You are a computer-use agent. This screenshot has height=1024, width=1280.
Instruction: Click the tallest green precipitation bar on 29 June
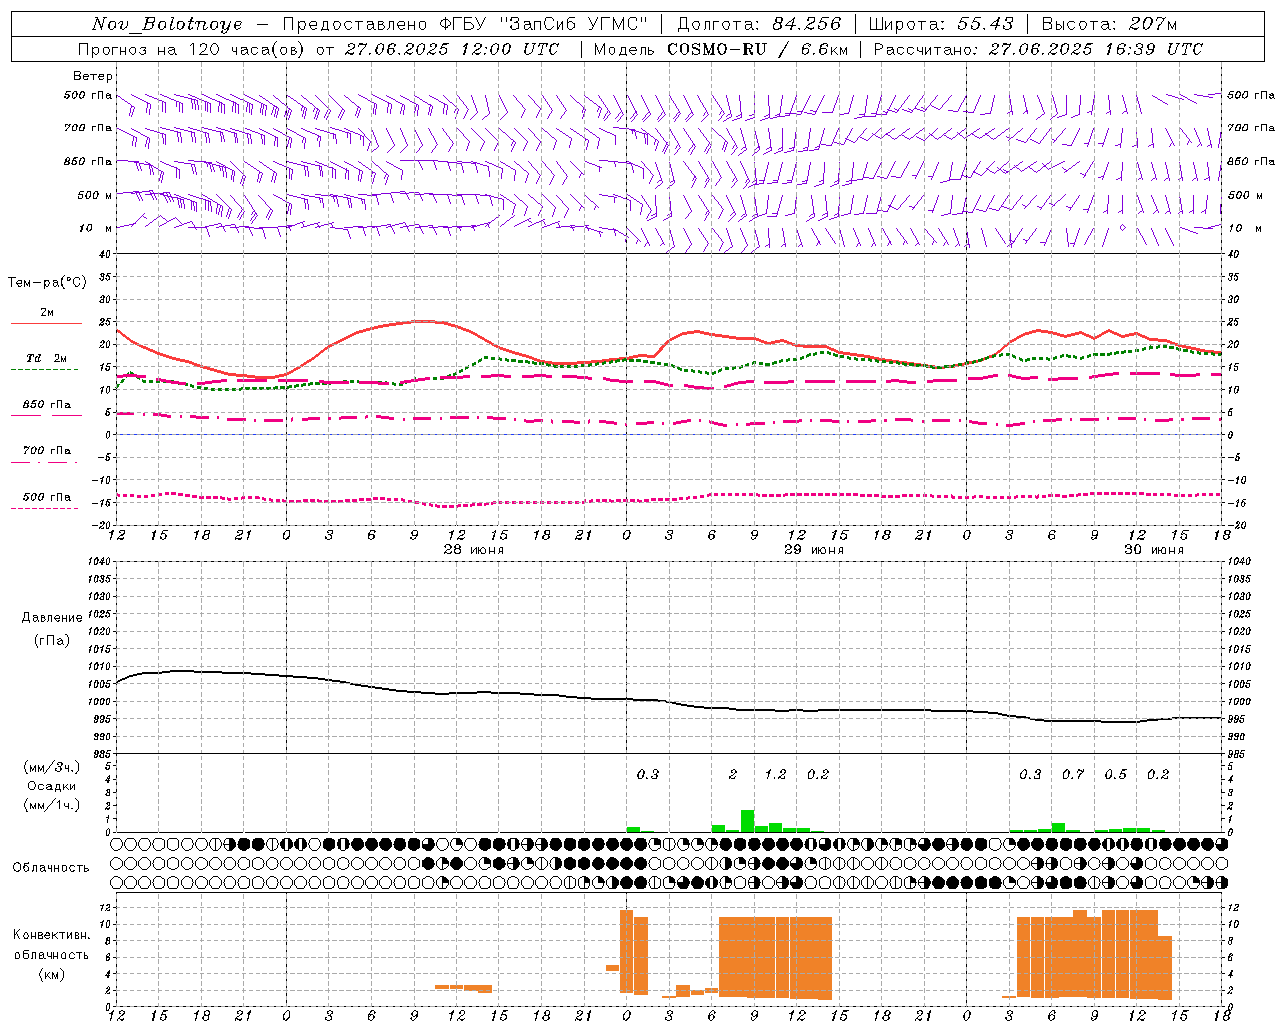pos(747,821)
